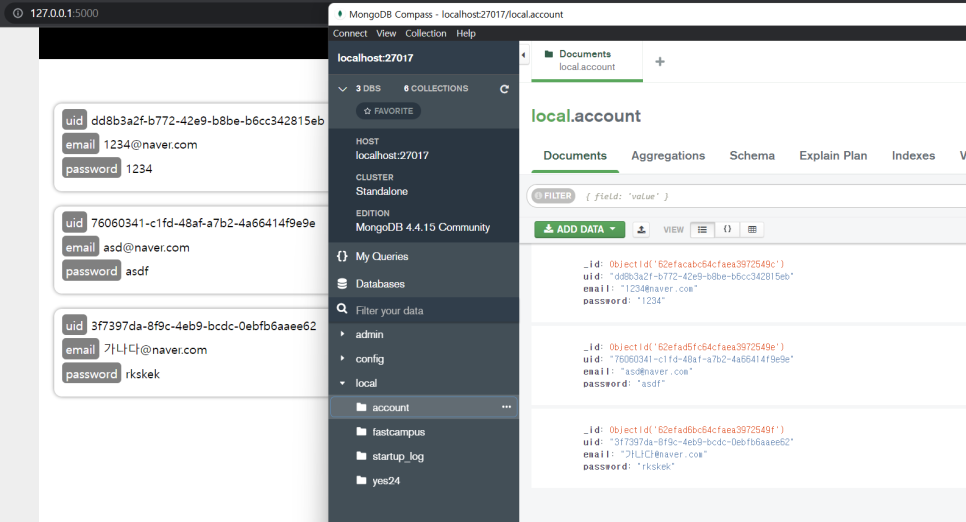This screenshot has height=522, width=966.
Task: Click email value "asd@naver.com" in Compass
Action: click(657, 372)
